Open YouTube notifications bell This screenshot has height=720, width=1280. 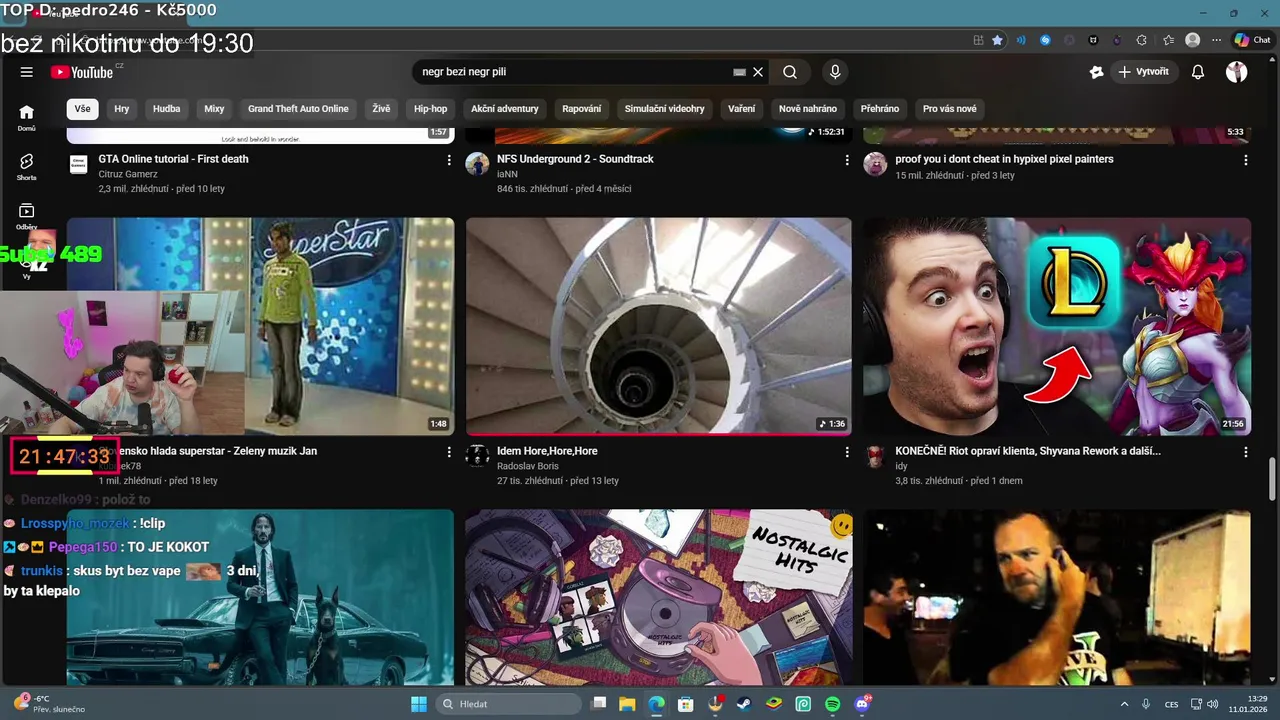coord(1198,72)
